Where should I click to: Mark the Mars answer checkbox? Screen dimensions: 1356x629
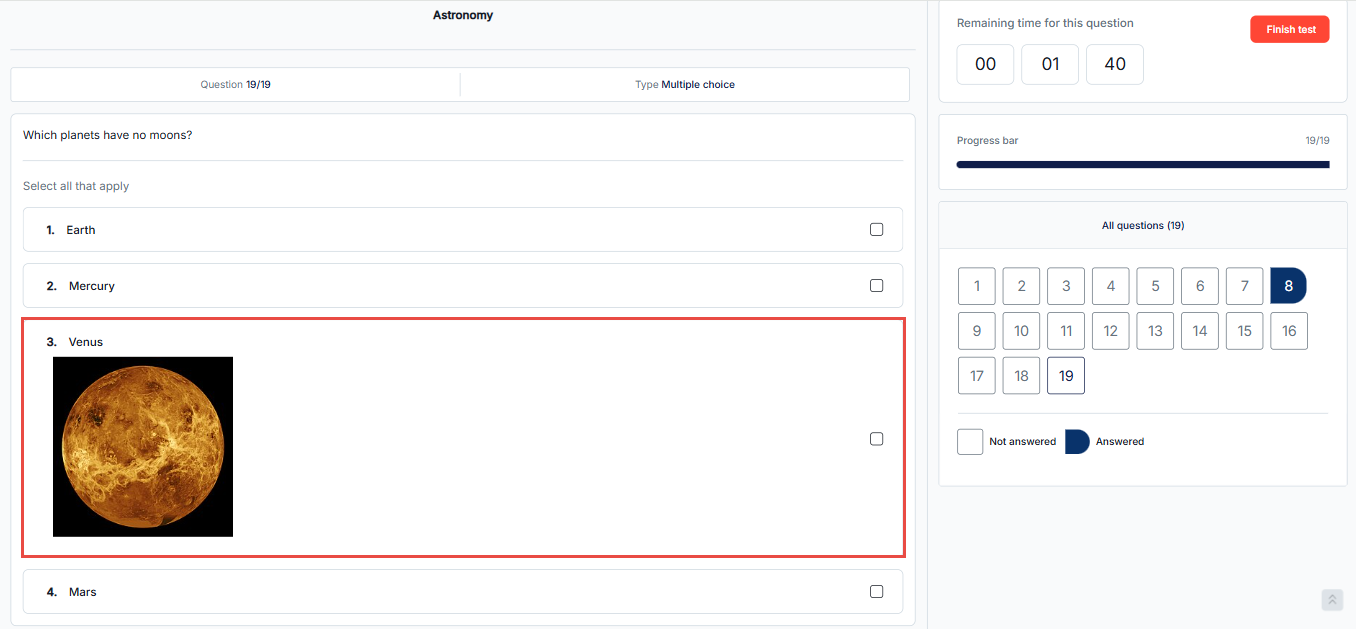pyautogui.click(x=877, y=592)
